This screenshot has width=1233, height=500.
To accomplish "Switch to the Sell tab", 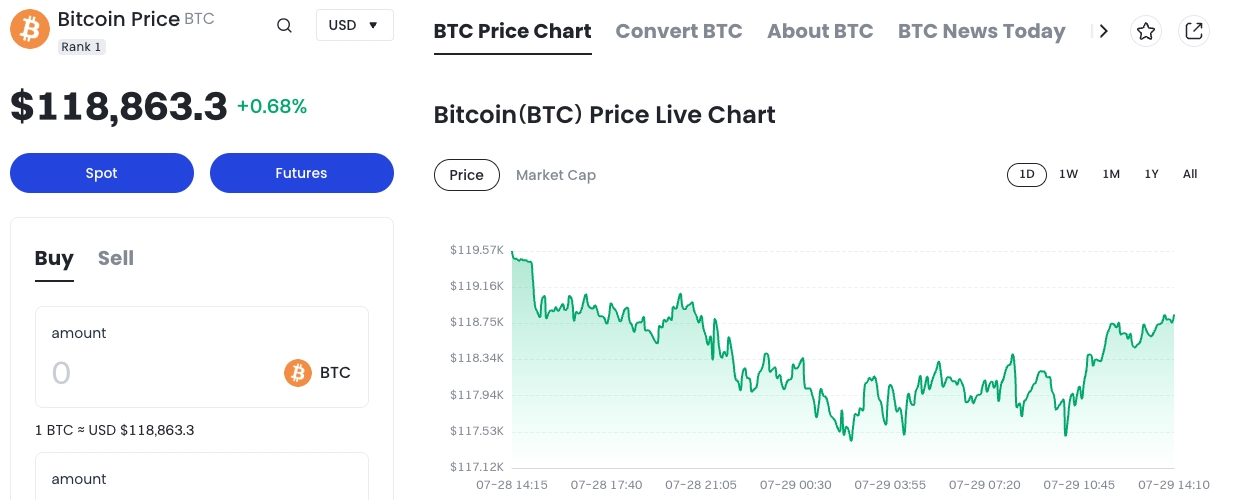I will (x=116, y=258).
